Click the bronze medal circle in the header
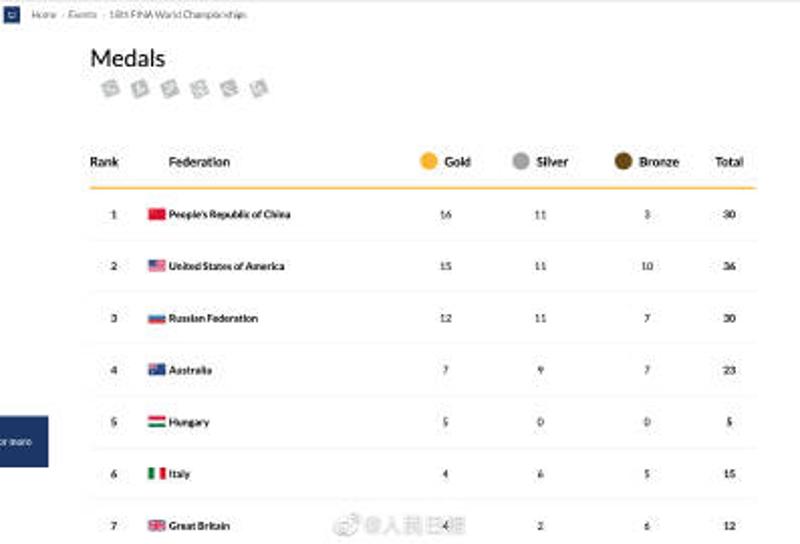Image resolution: width=800 pixels, height=544 pixels. (623, 162)
